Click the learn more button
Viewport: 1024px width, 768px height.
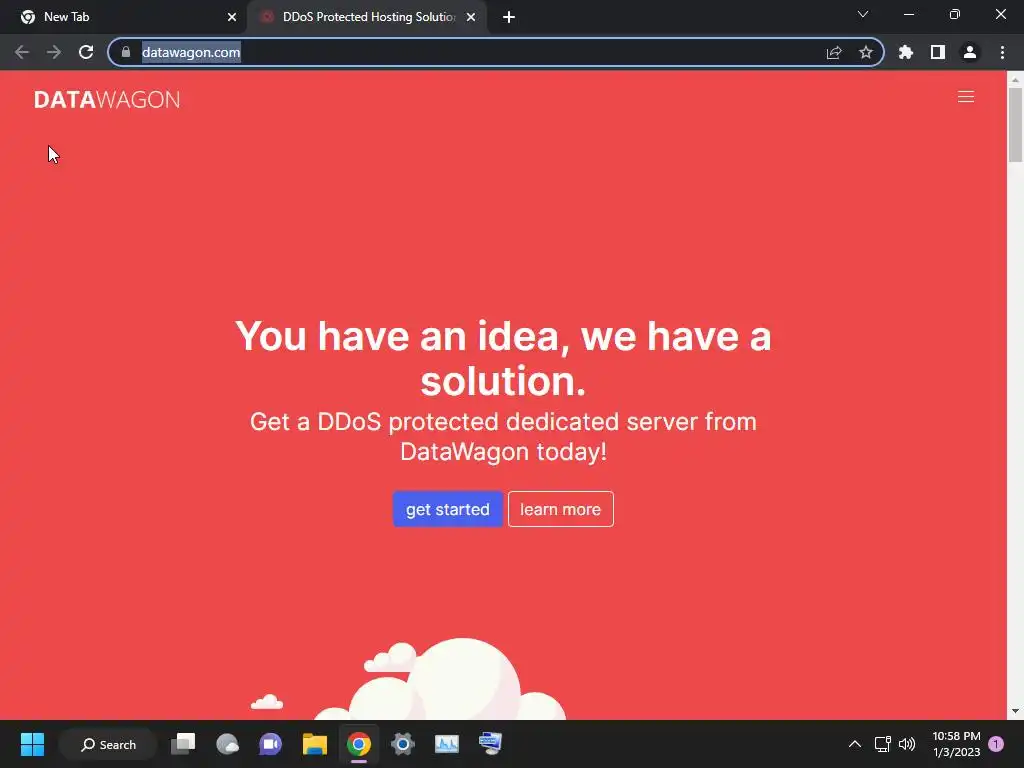560,509
